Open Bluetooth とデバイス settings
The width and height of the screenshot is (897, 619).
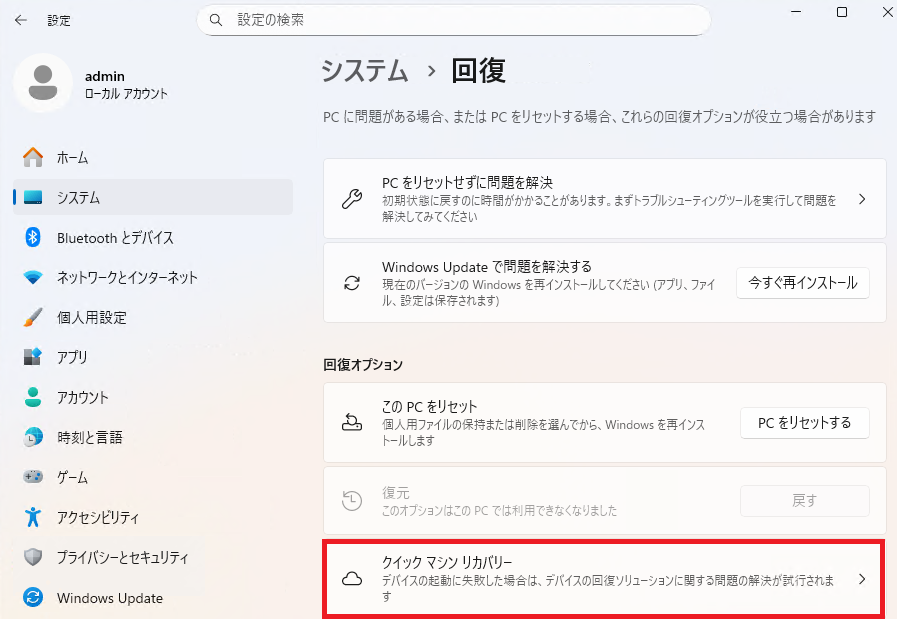click(x=153, y=237)
